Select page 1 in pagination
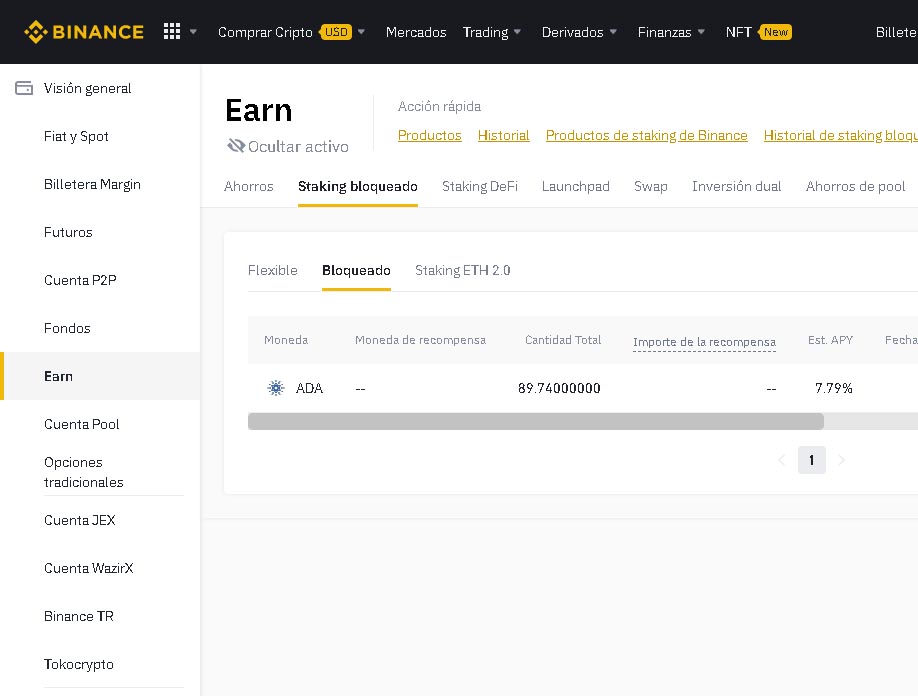918x696 pixels. 811,460
